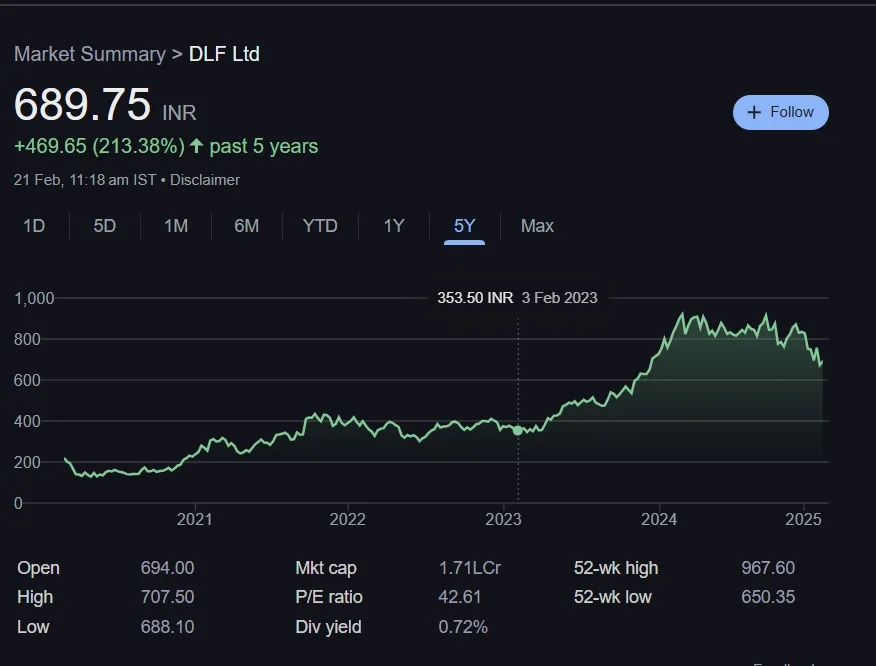Click the 52-wk high label
The image size is (876, 666).
(x=616, y=568)
